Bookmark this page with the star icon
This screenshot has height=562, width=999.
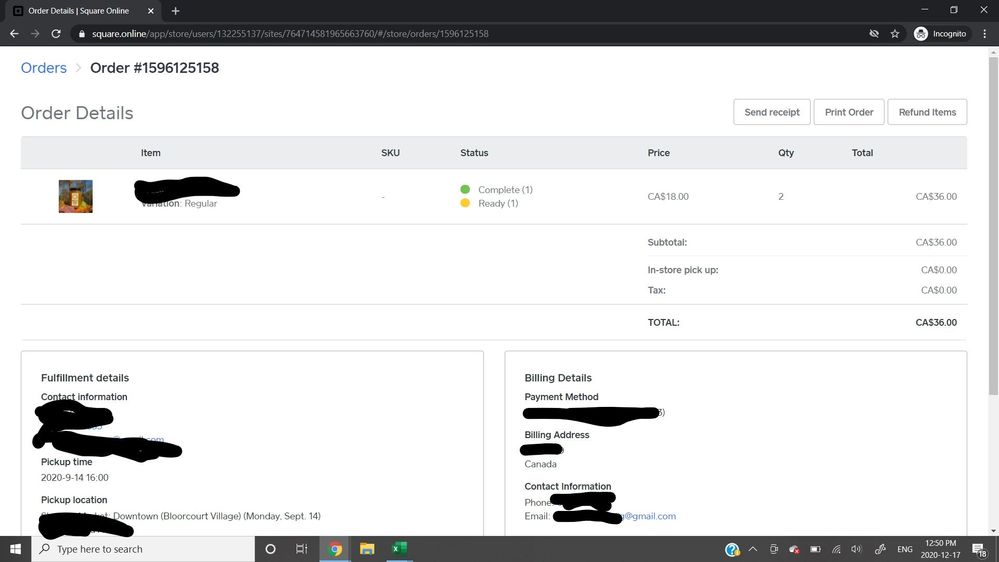coord(895,33)
